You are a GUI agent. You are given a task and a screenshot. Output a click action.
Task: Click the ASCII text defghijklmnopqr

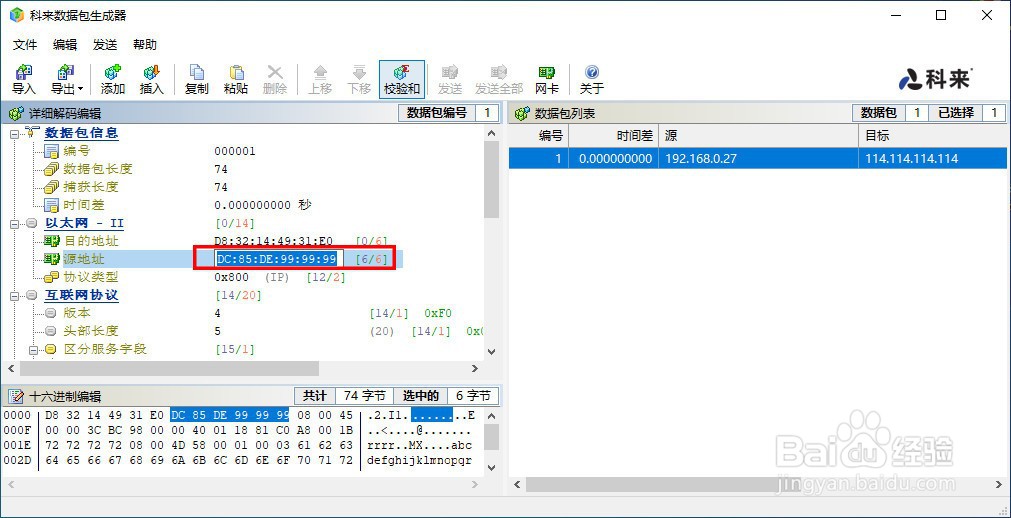click(420, 461)
